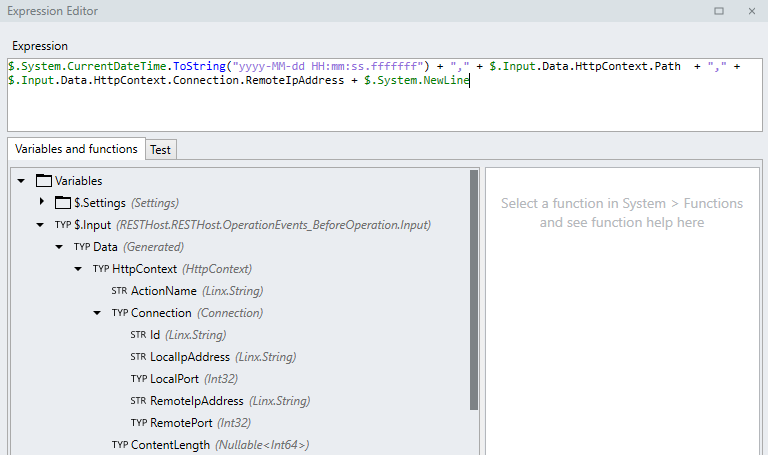Select the ActionName string variable
This screenshot has height=455, width=768.
coord(197,291)
